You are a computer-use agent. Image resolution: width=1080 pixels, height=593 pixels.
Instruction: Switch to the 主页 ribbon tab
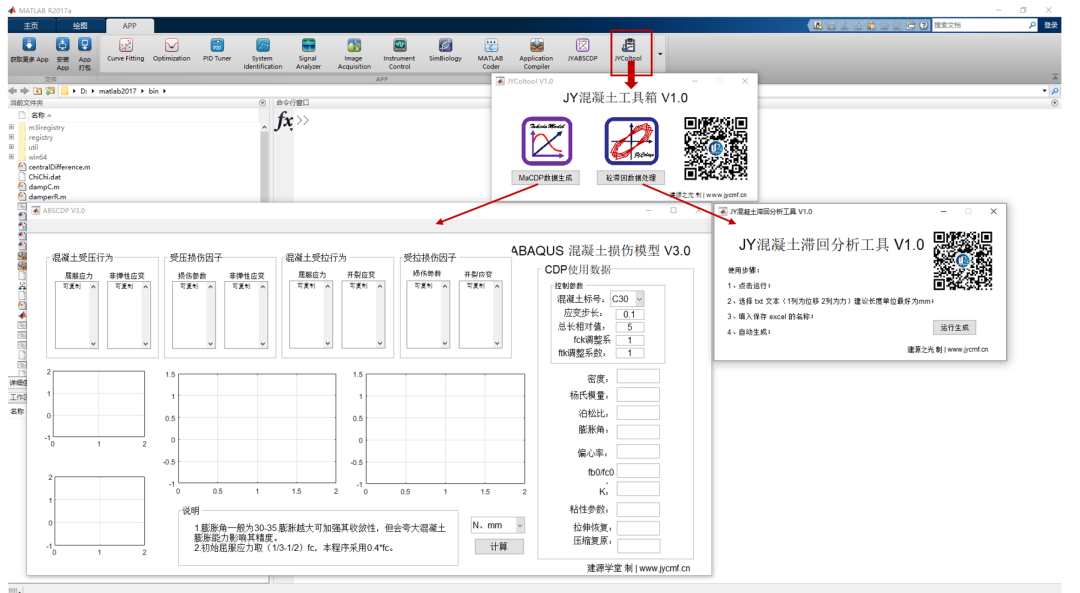point(30,25)
